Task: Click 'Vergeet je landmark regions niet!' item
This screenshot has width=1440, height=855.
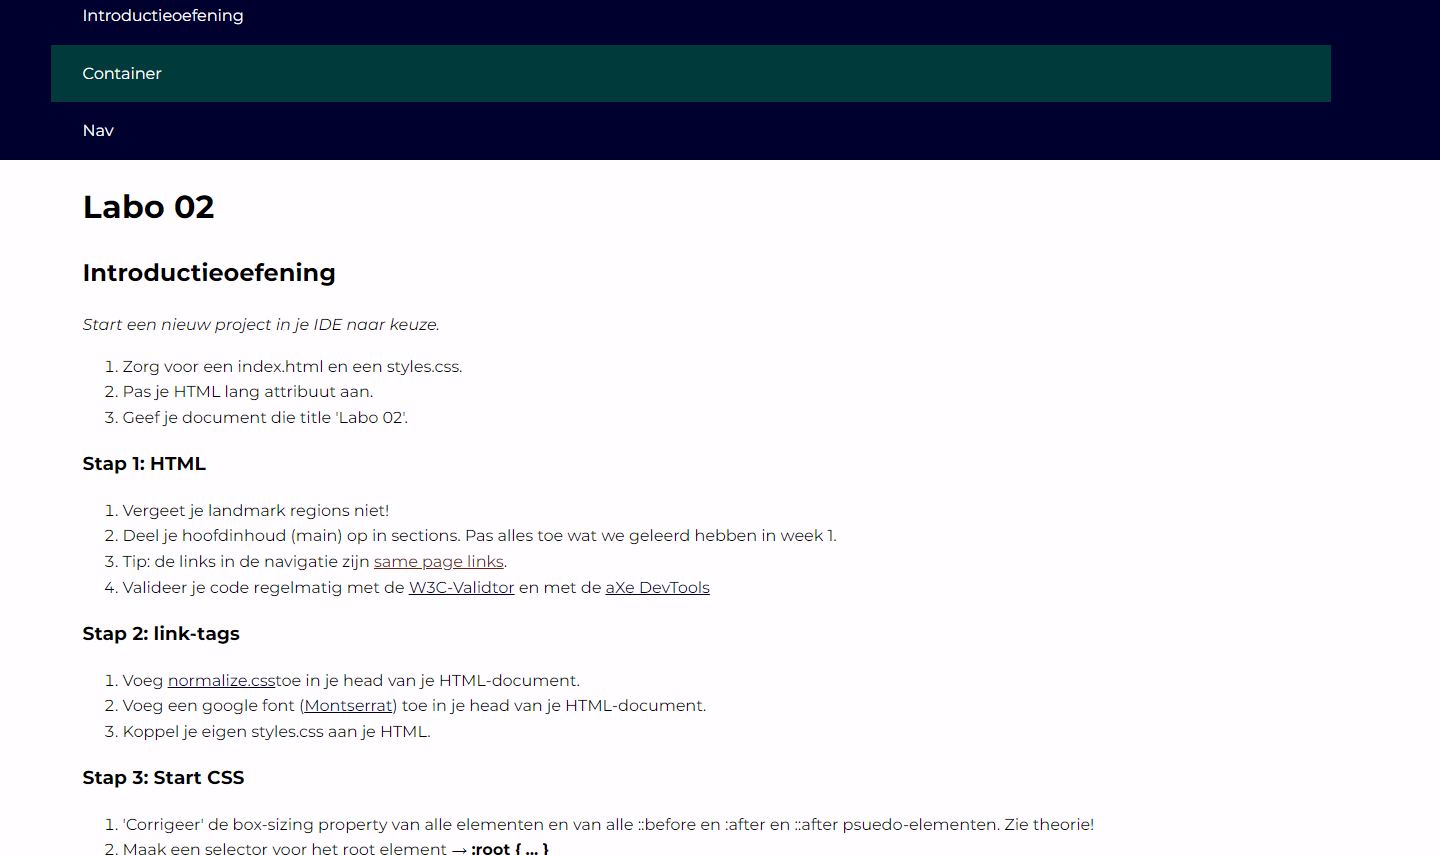Action: click(256, 511)
